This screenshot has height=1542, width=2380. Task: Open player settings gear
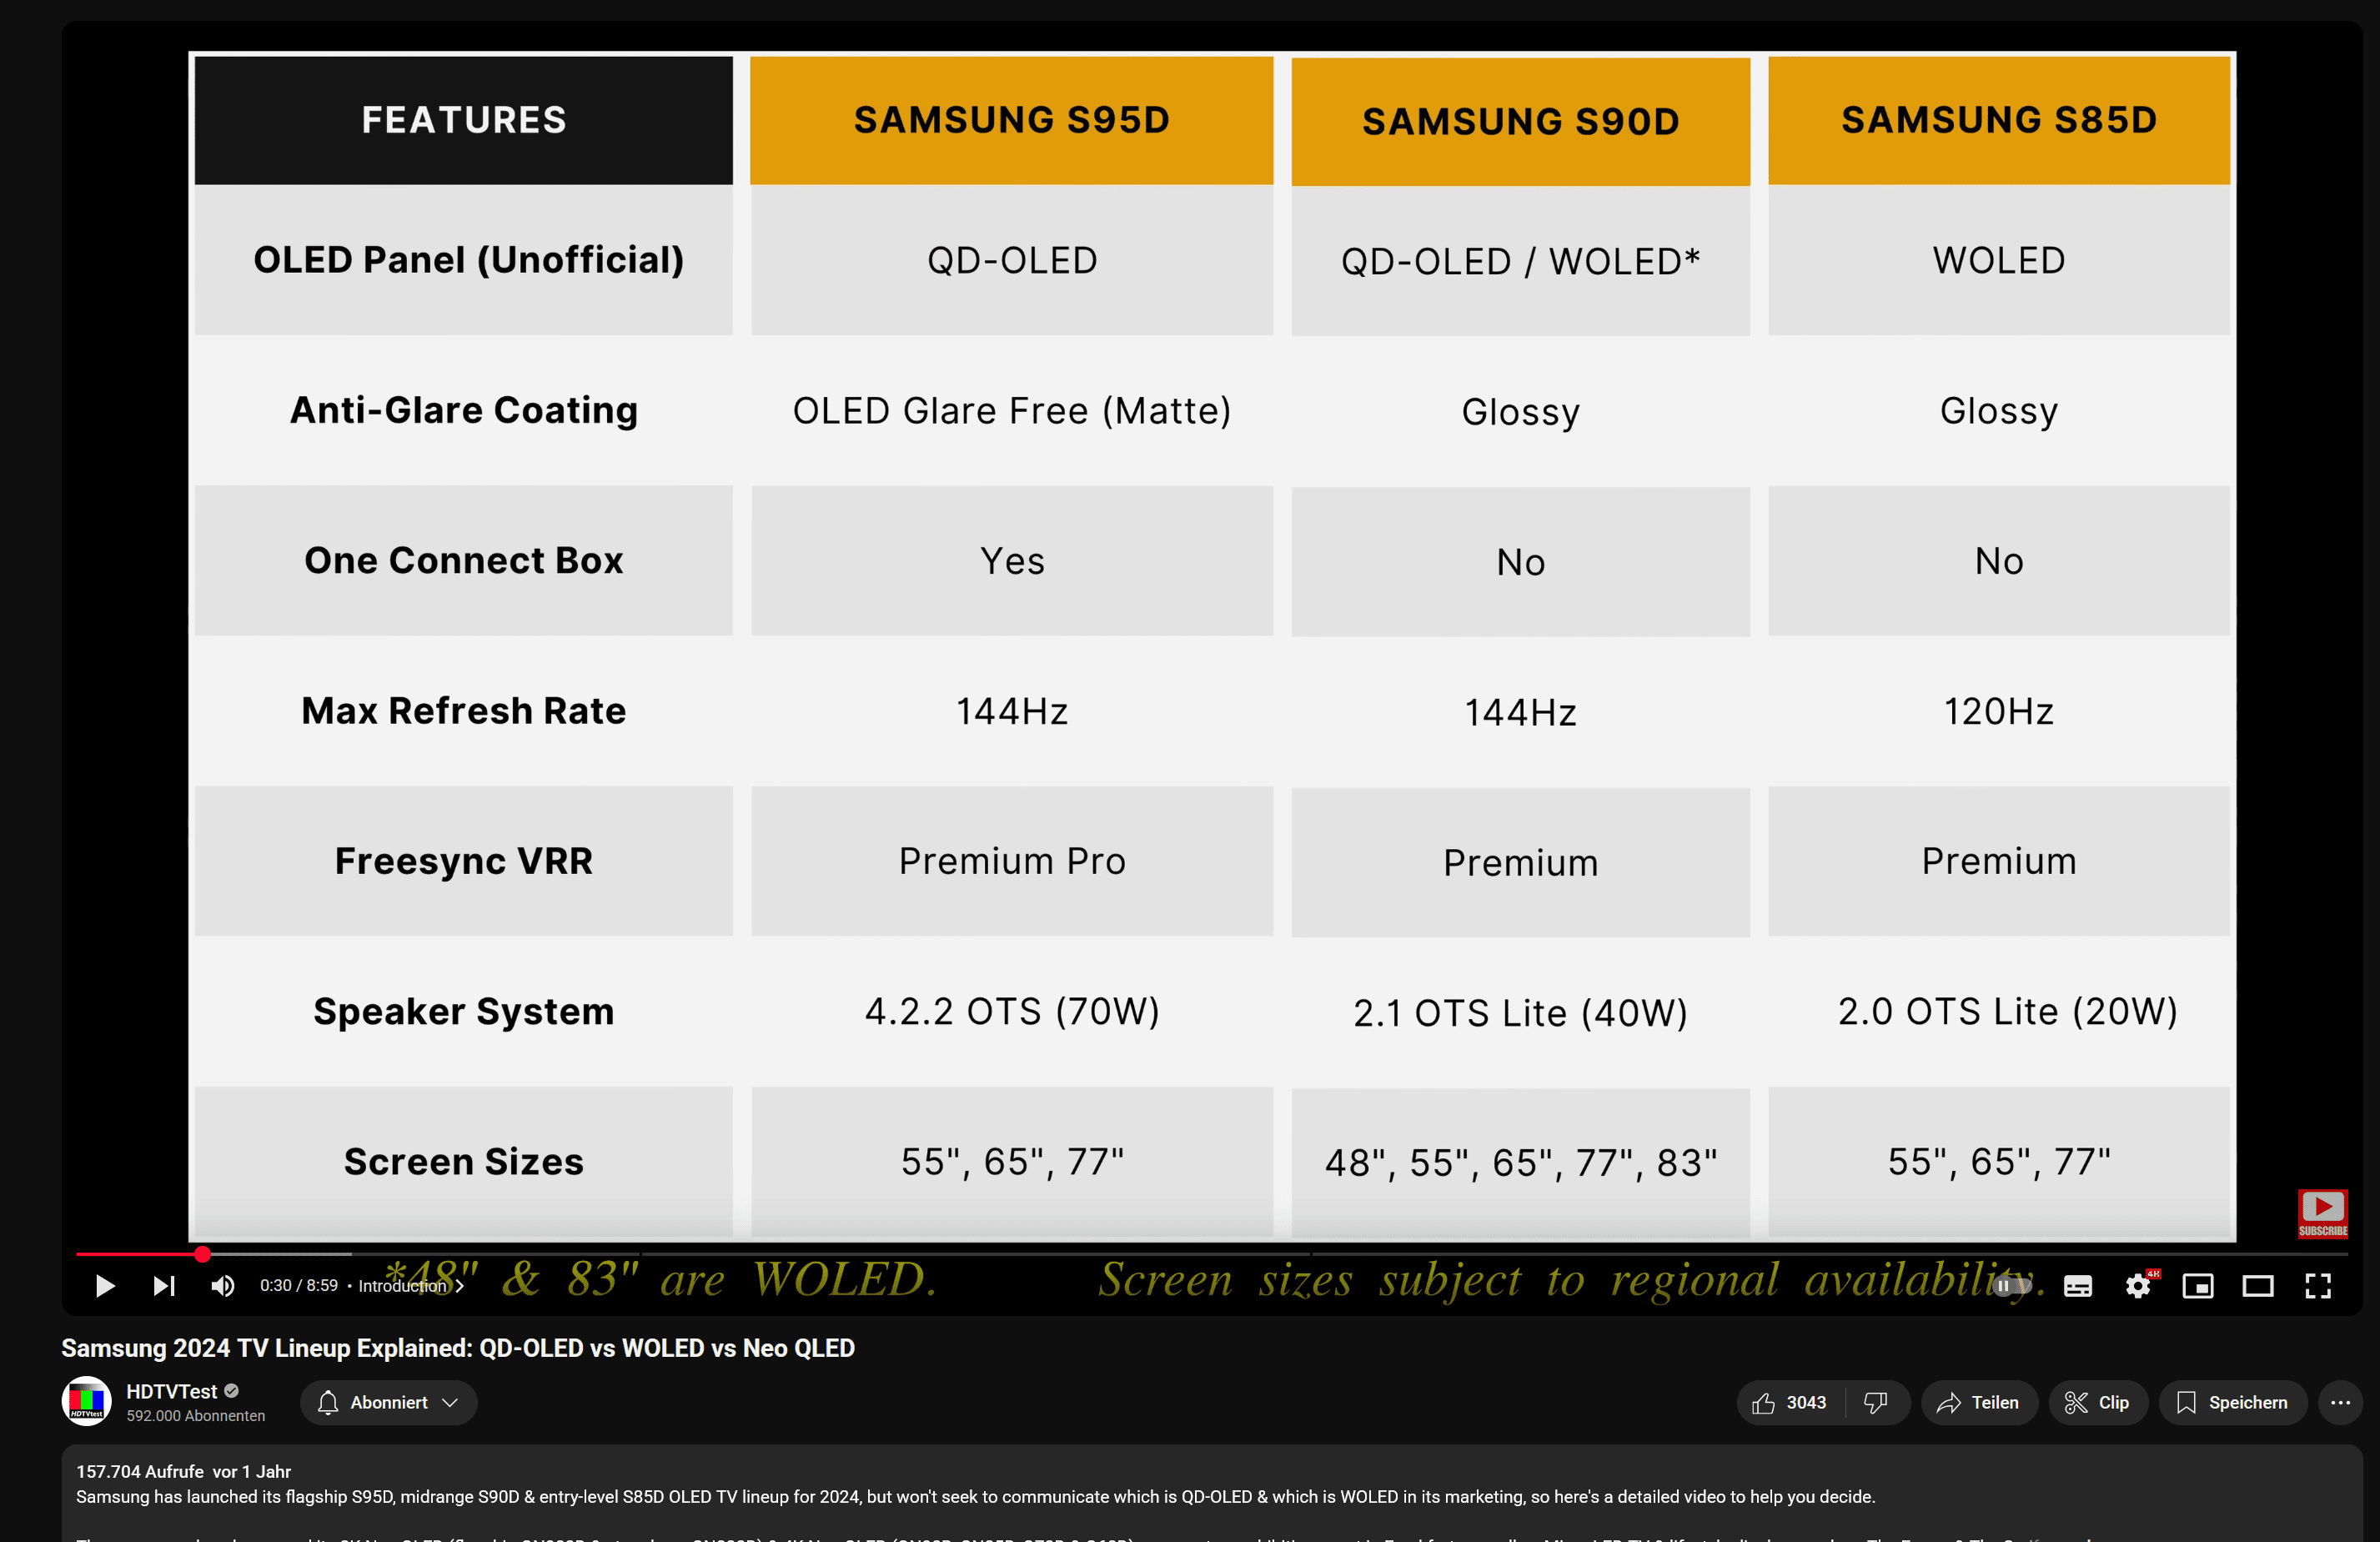pyautogui.click(x=2138, y=1286)
